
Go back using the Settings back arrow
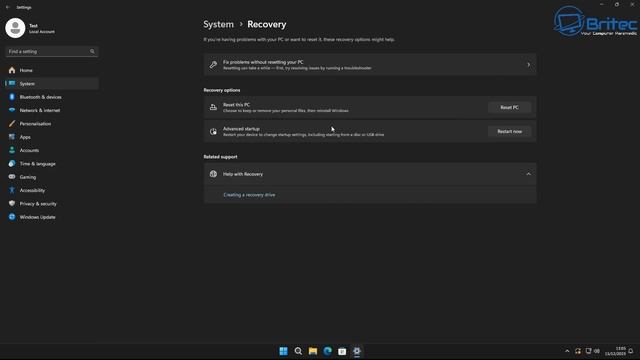pos(8,7)
